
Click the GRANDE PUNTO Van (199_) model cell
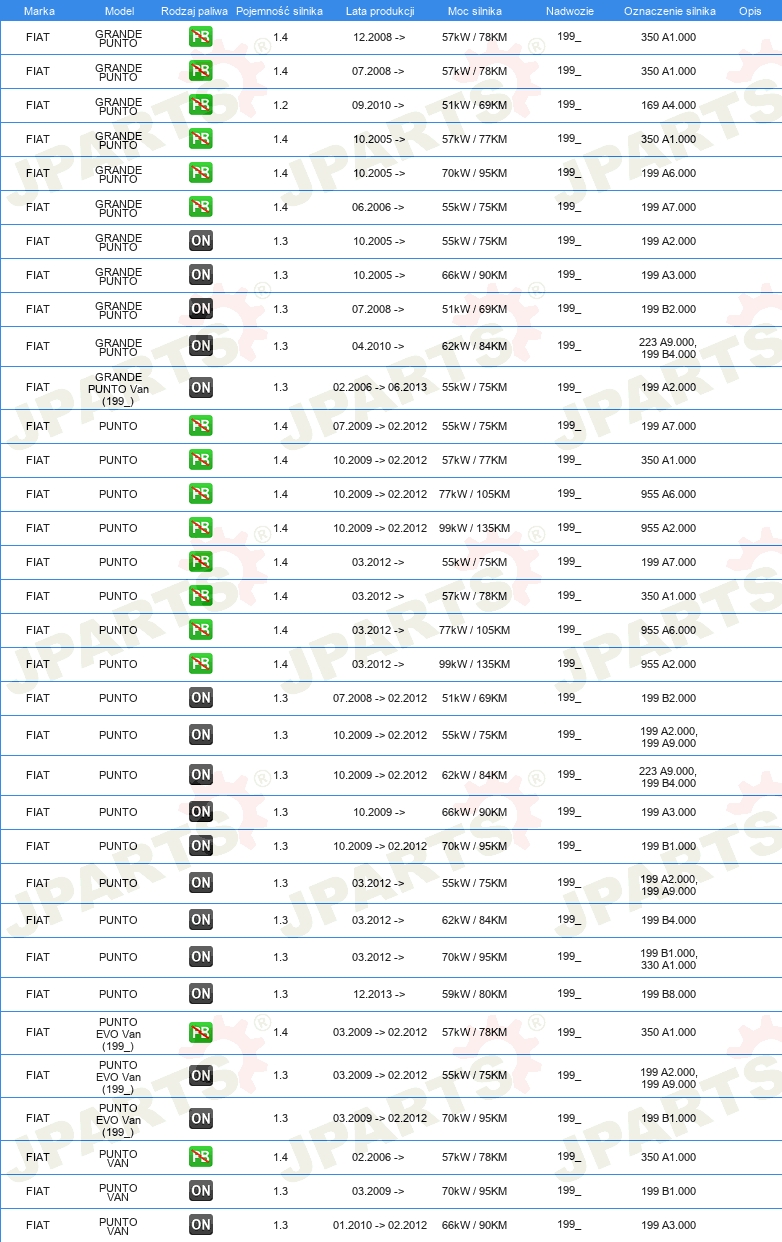(x=119, y=387)
